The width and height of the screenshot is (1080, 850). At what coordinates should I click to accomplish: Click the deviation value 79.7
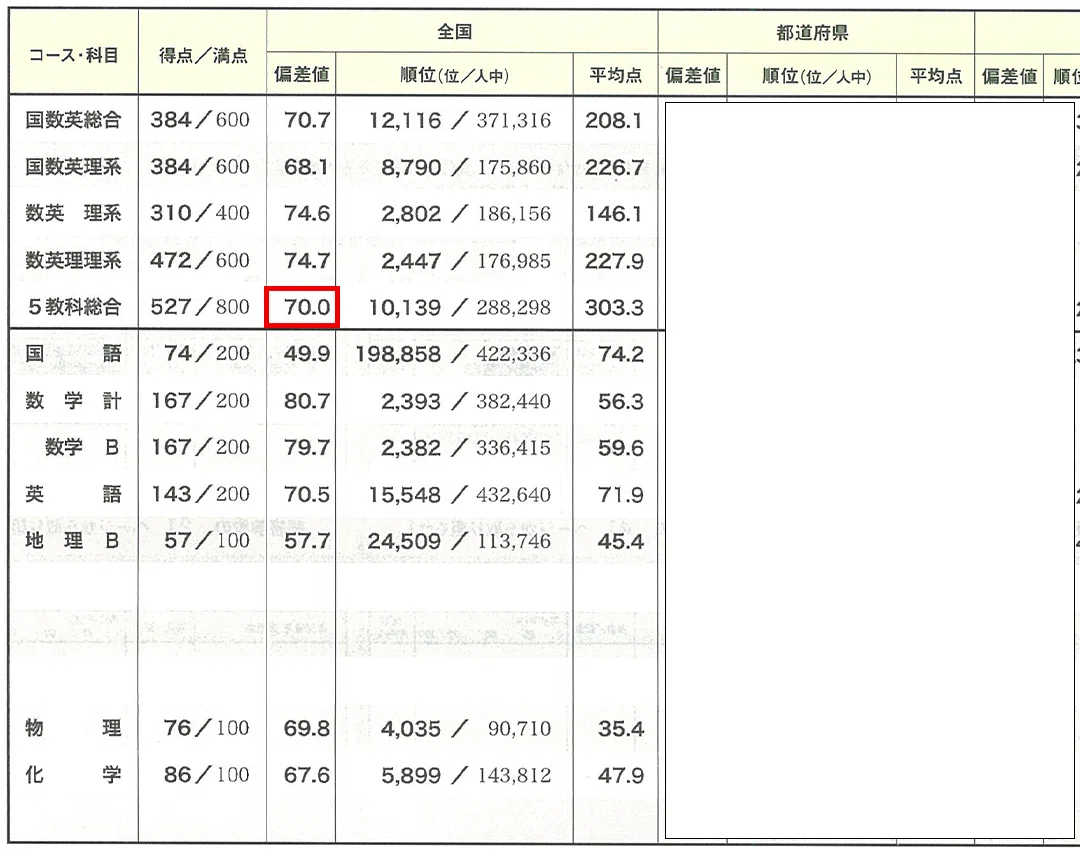(x=307, y=448)
